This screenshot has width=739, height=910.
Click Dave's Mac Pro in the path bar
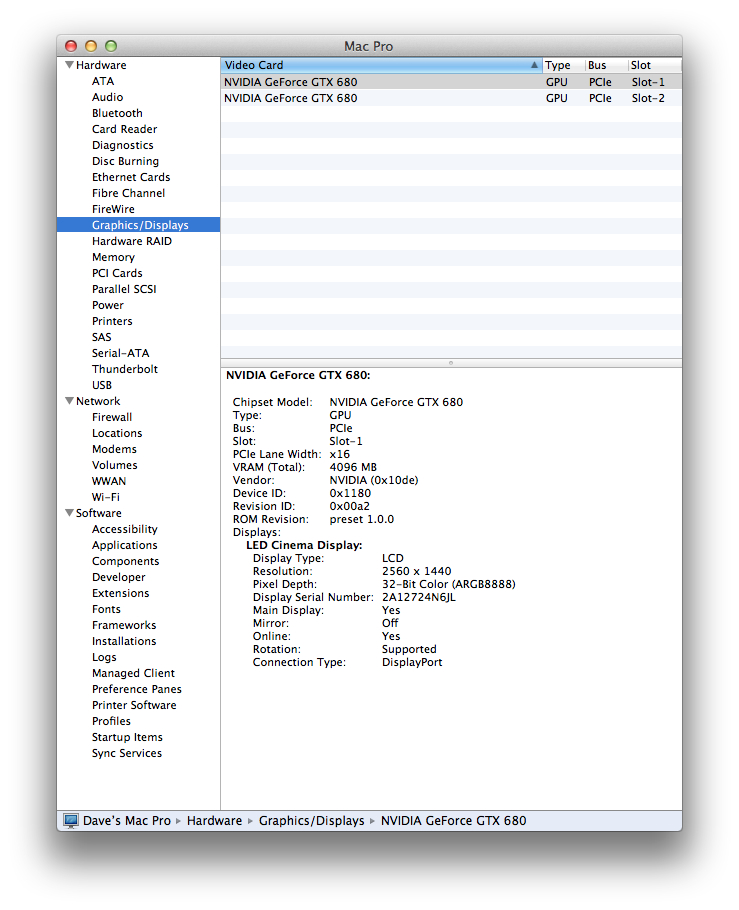(127, 821)
